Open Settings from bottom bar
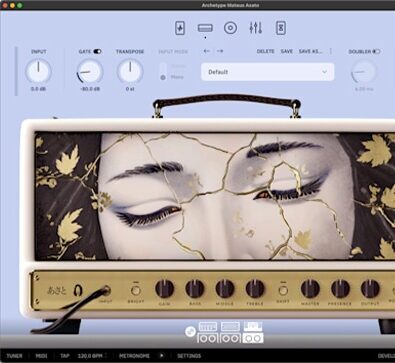The image size is (395, 363). tap(189, 356)
